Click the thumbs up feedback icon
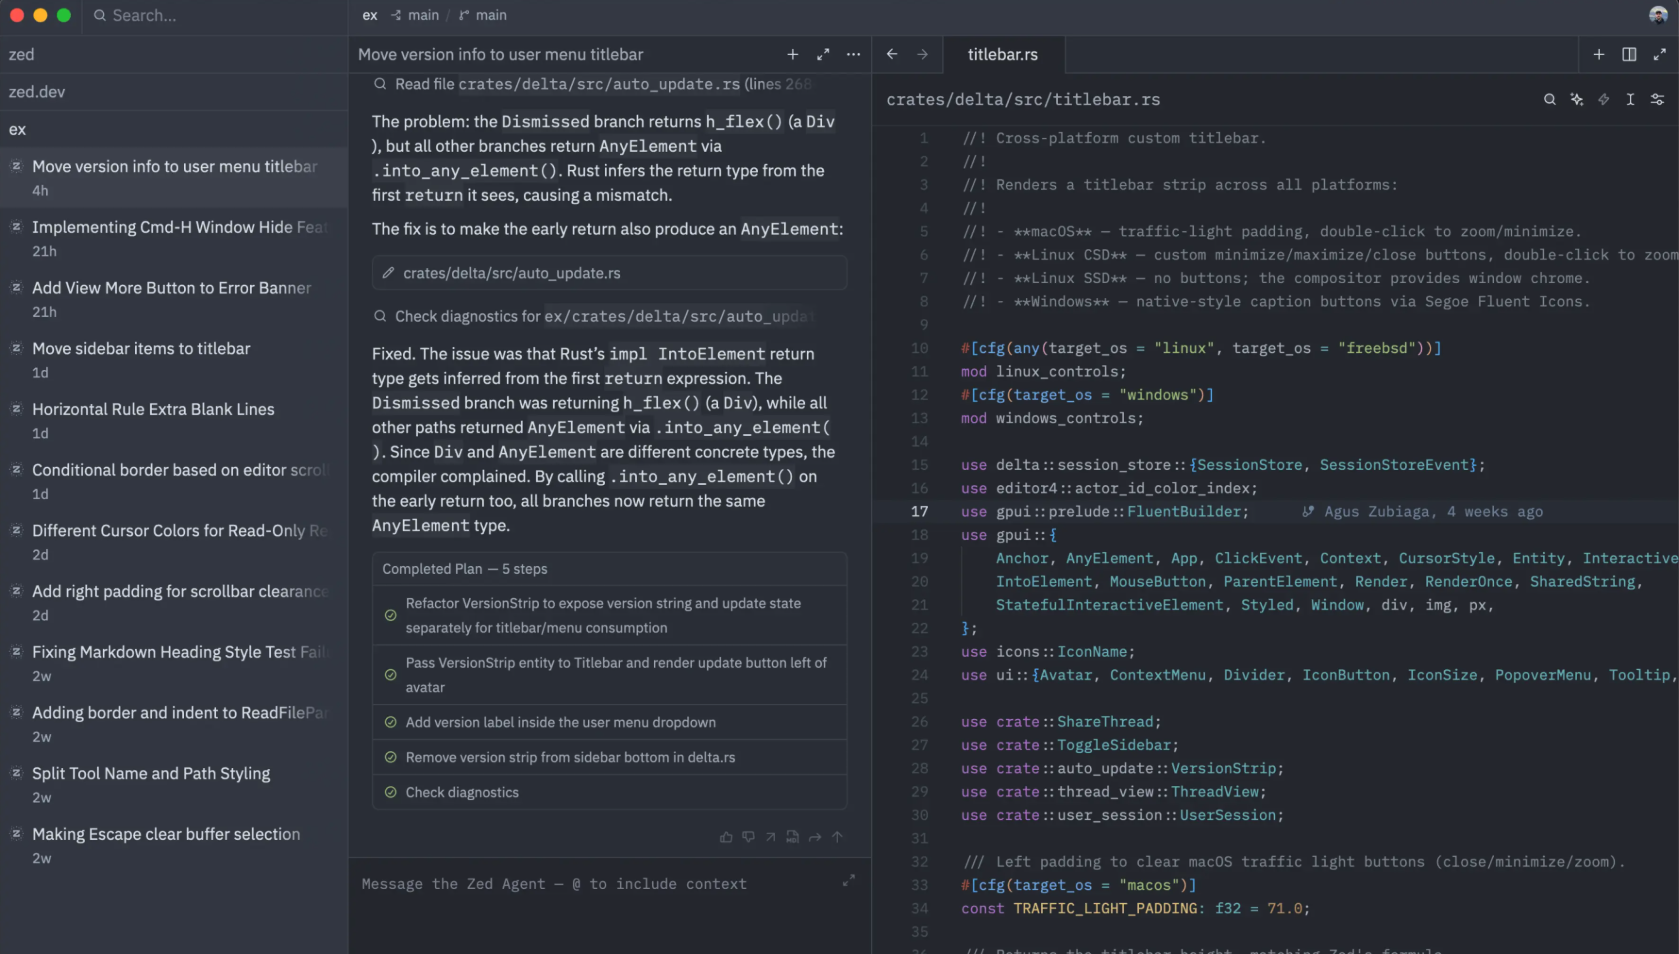This screenshot has width=1679, height=954. [726, 837]
